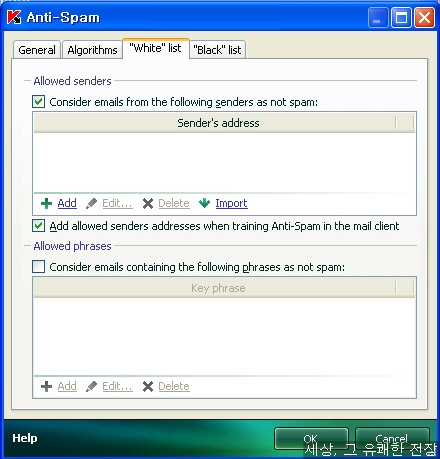This screenshot has width=440, height=459.
Task: Select the "White" list tab
Action: (156, 48)
